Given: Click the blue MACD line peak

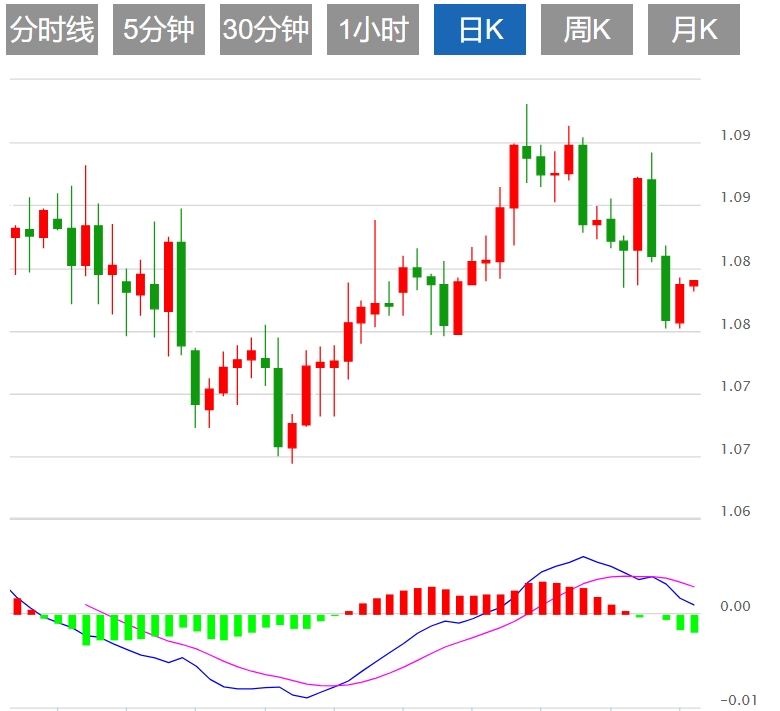Looking at the screenshot, I should pos(583,557).
